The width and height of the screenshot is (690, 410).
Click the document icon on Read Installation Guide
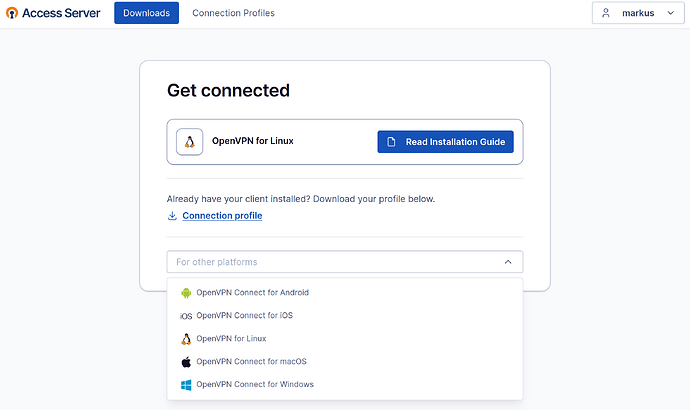click(x=391, y=142)
